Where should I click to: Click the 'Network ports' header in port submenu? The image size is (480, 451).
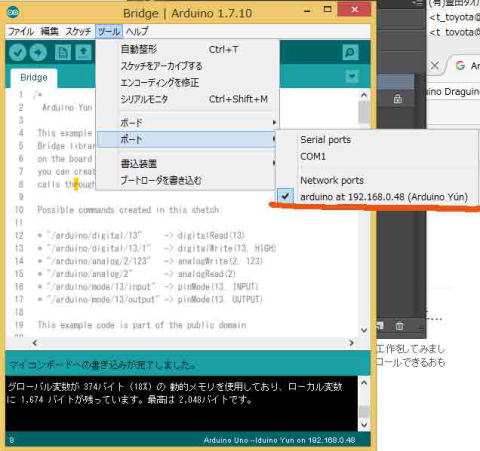pyautogui.click(x=332, y=180)
